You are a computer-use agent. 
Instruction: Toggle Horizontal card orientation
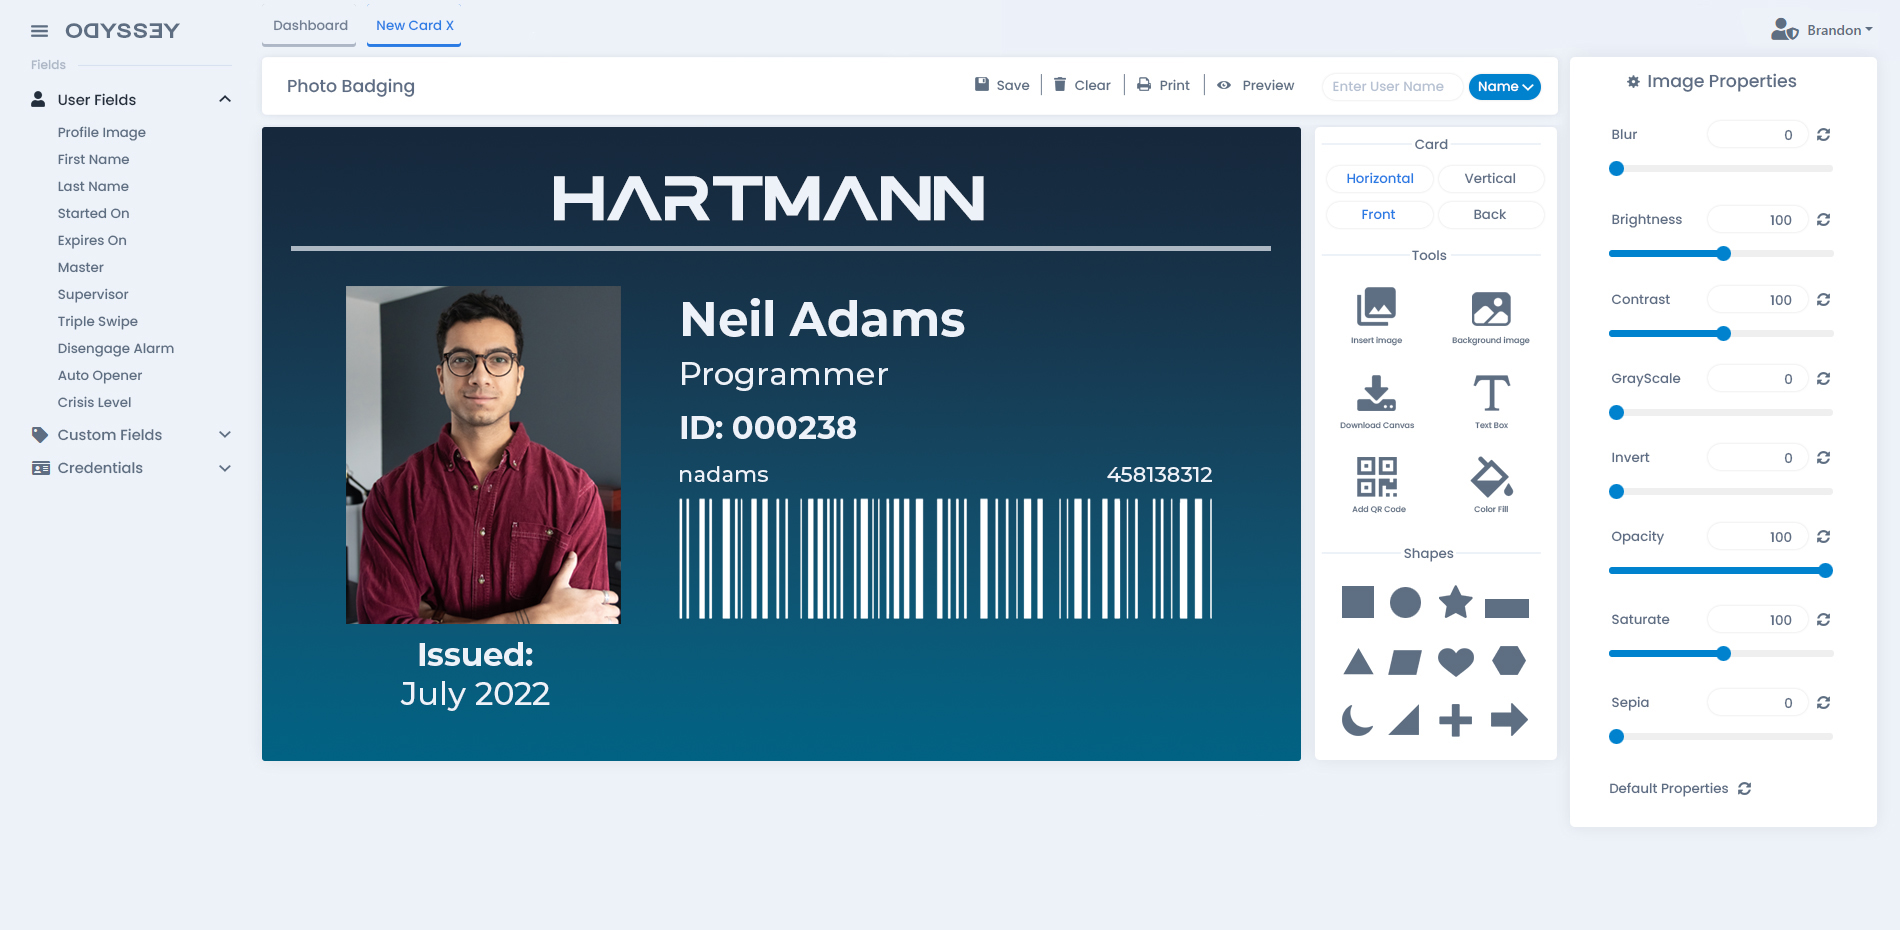[x=1379, y=178]
